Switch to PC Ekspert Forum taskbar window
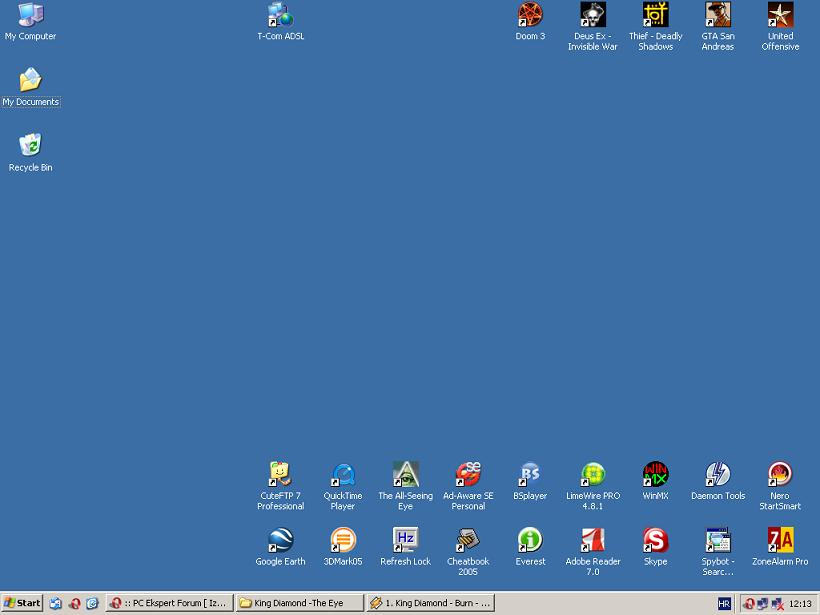820x615 pixels. pyautogui.click(x=169, y=603)
